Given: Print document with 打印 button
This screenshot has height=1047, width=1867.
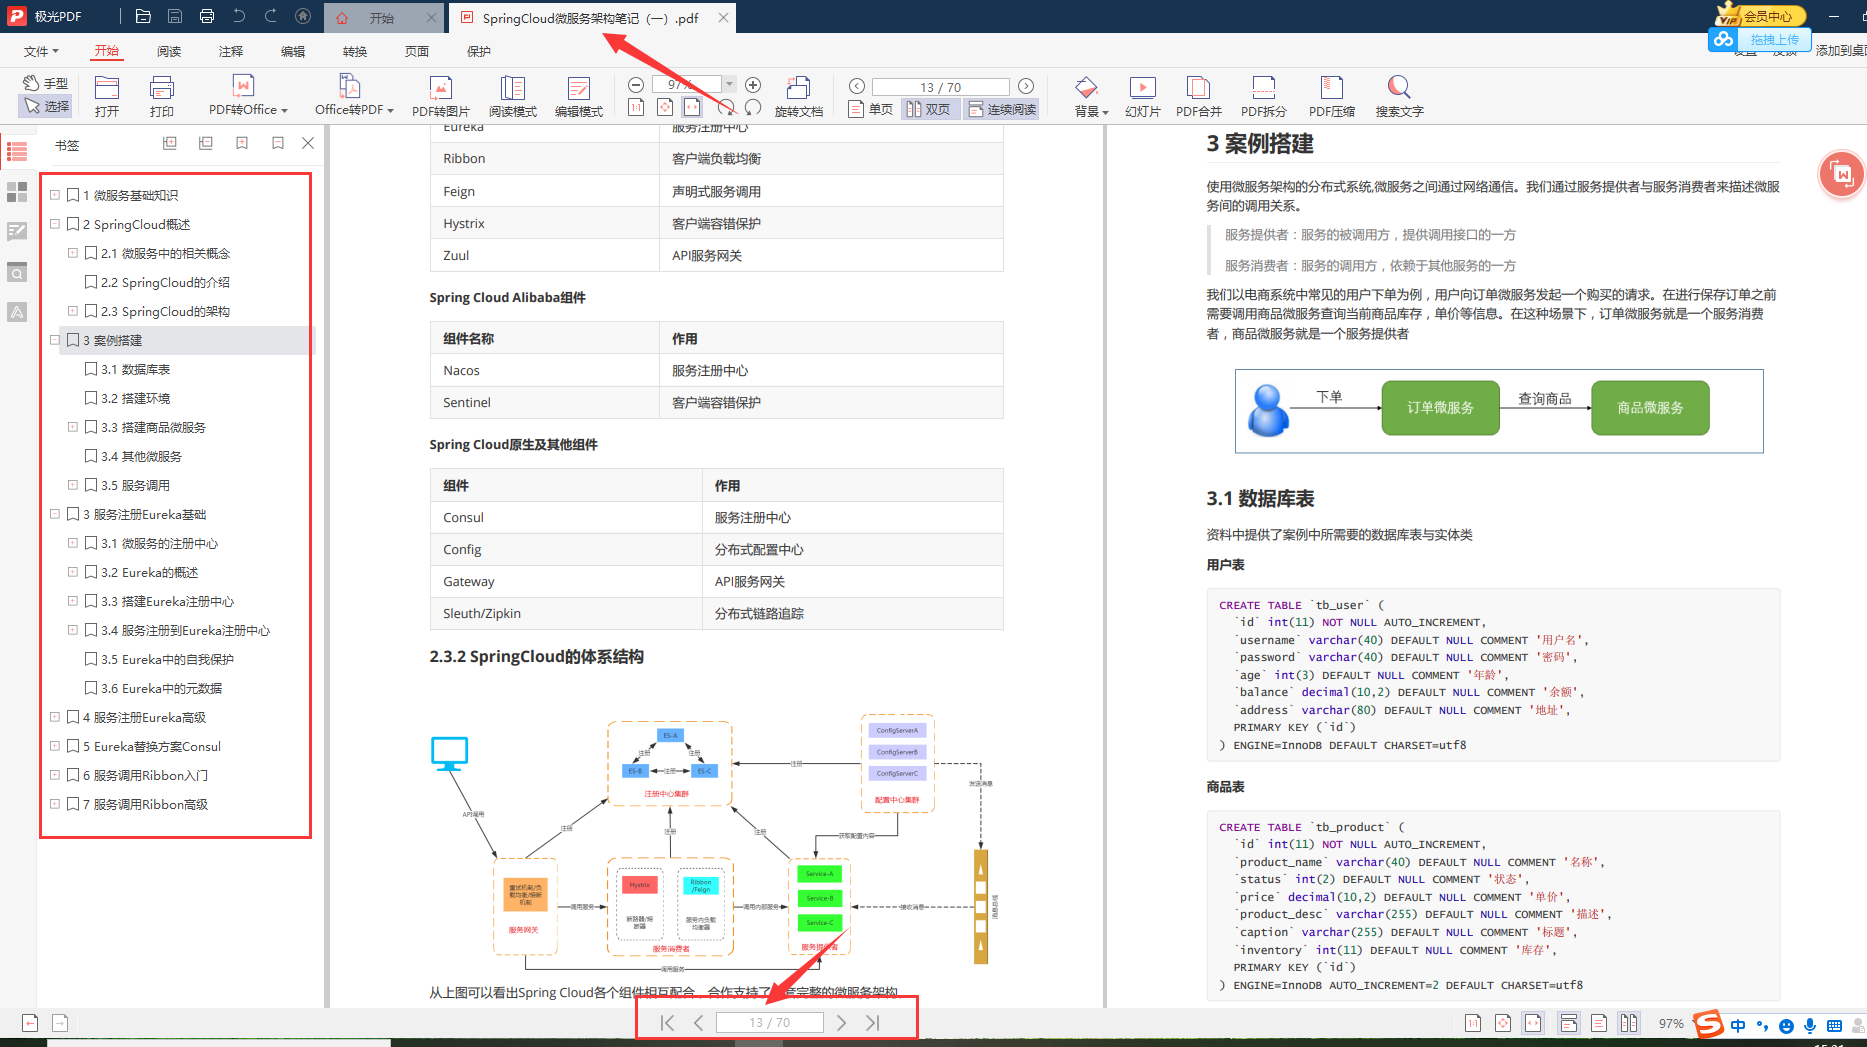Looking at the screenshot, I should 162,97.
